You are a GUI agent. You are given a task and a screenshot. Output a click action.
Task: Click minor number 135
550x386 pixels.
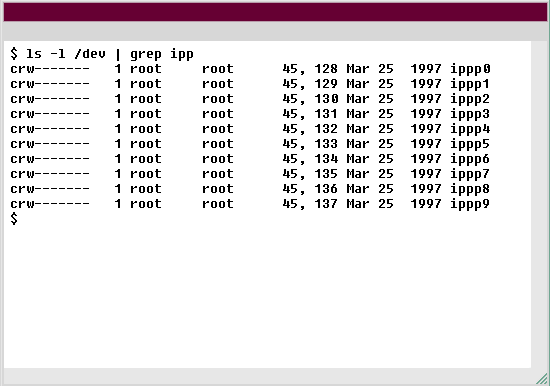click(x=326, y=174)
